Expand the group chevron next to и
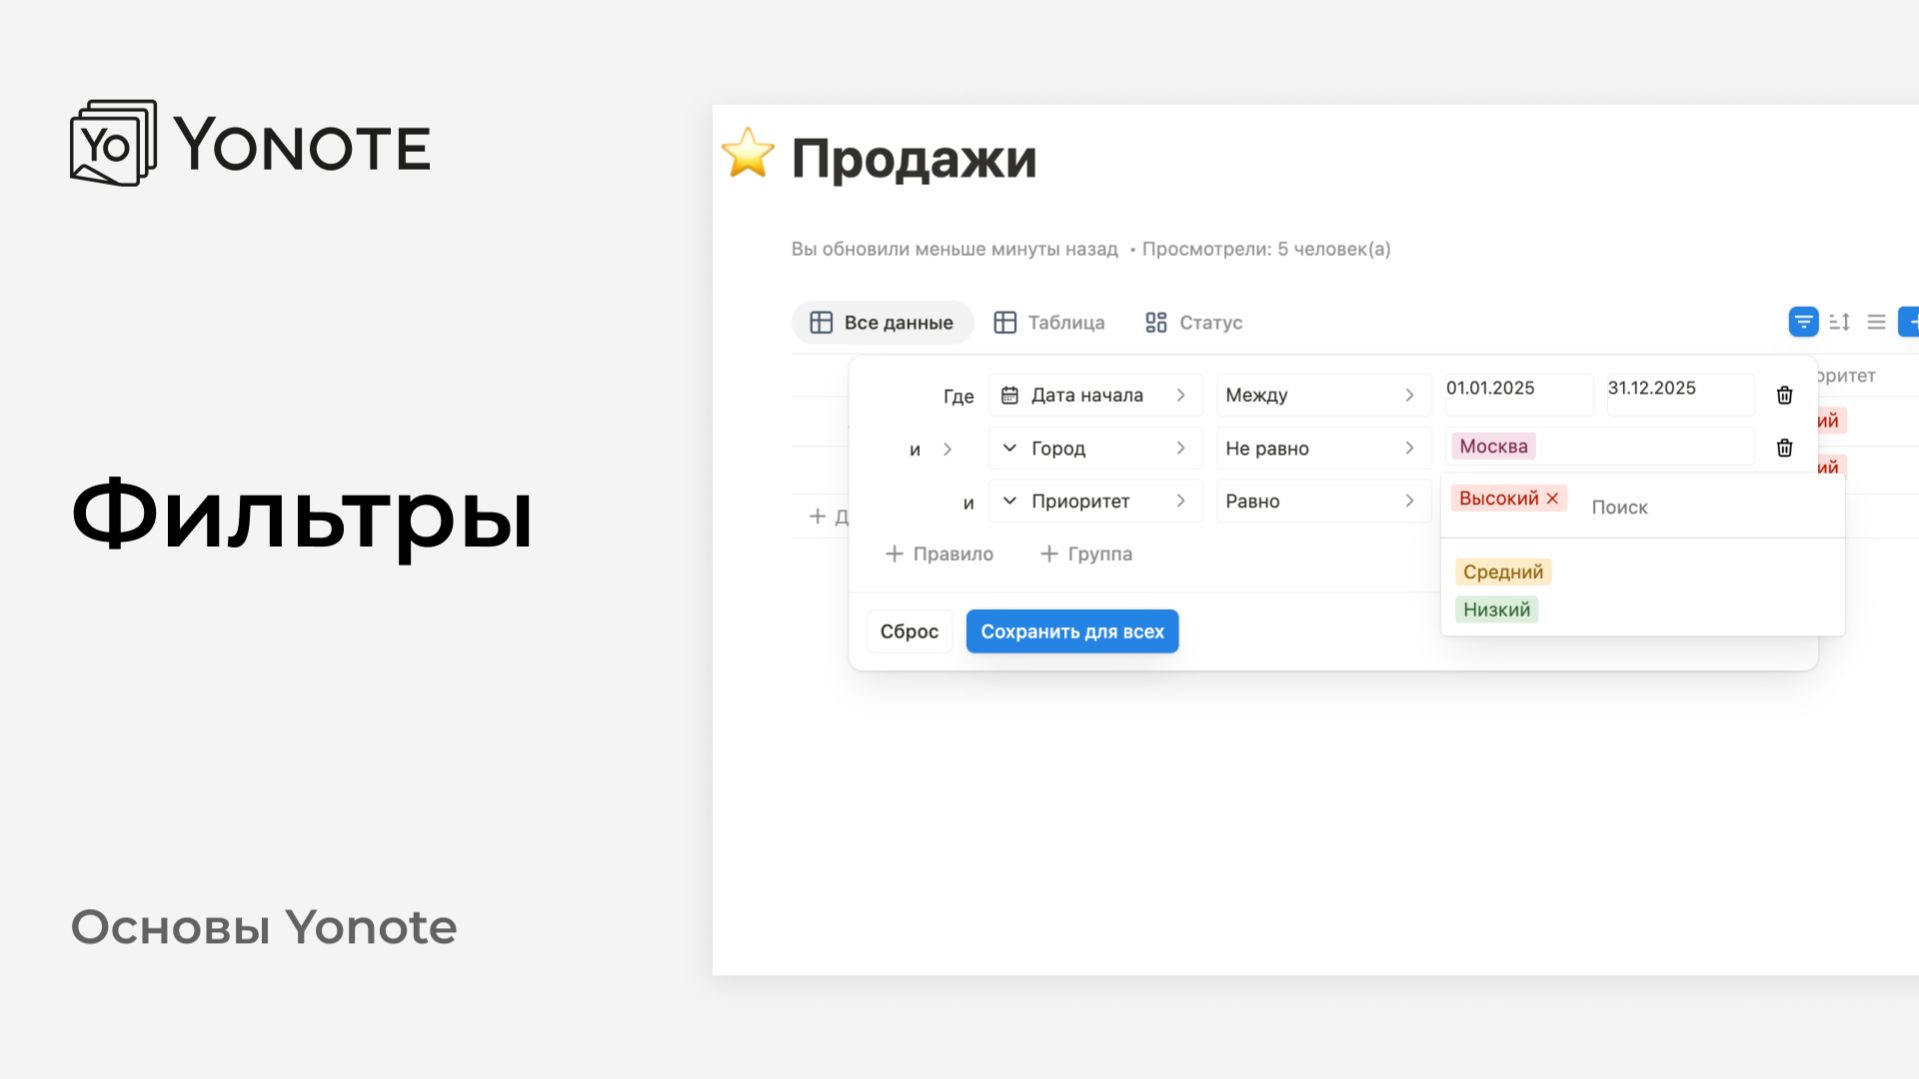This screenshot has width=1919, height=1079. 947,449
